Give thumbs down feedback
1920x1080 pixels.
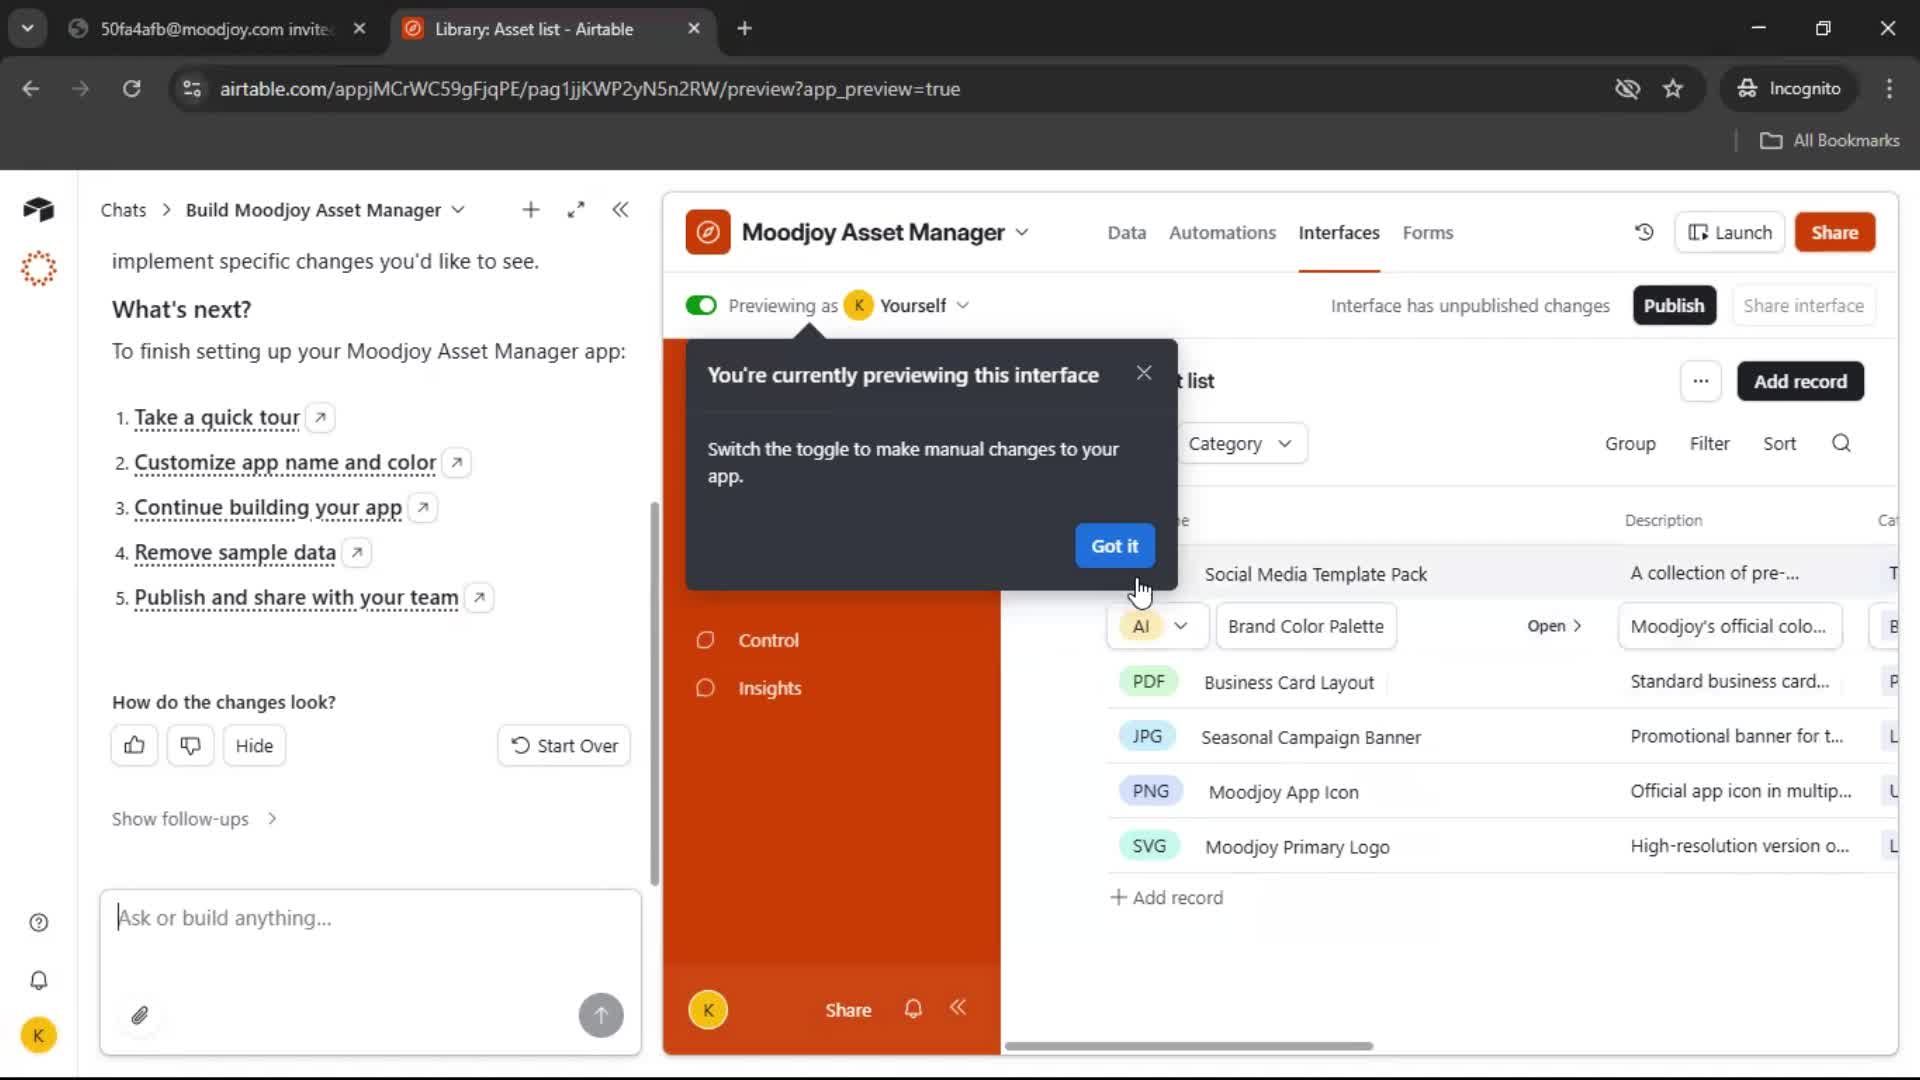coord(190,745)
